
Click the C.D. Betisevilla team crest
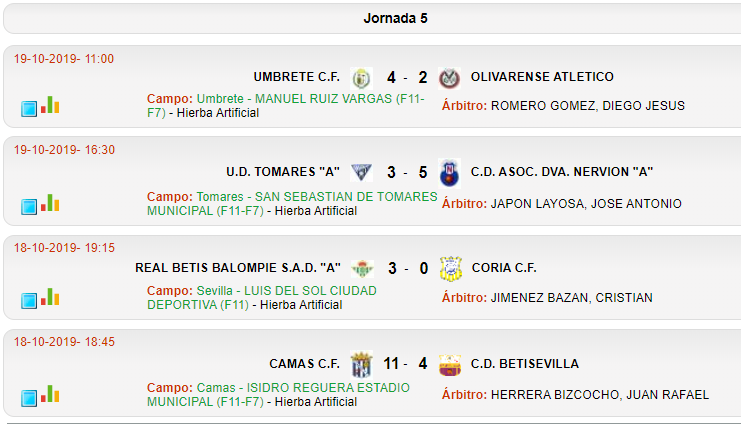point(450,365)
